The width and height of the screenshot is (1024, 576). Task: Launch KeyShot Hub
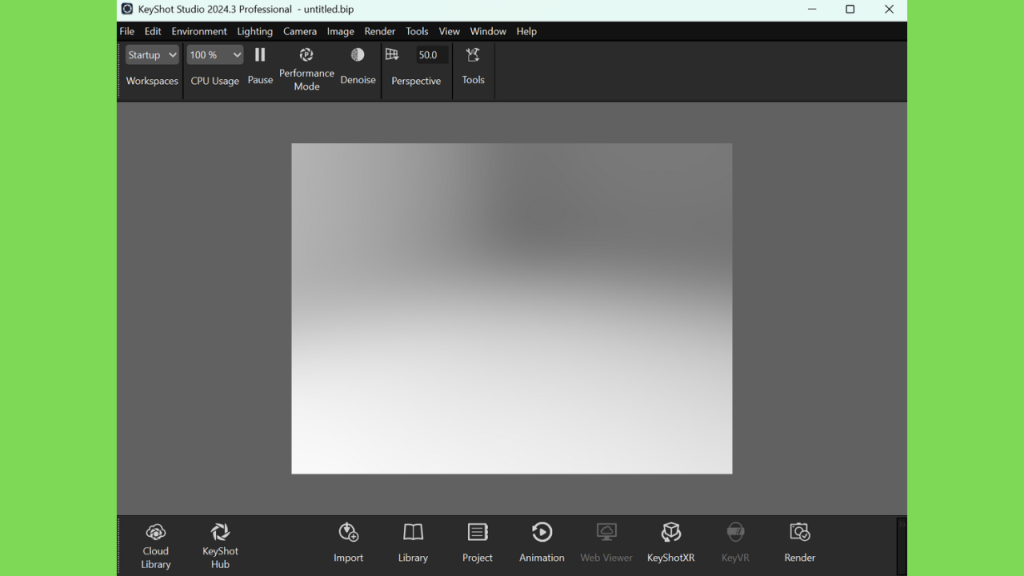pyautogui.click(x=220, y=546)
